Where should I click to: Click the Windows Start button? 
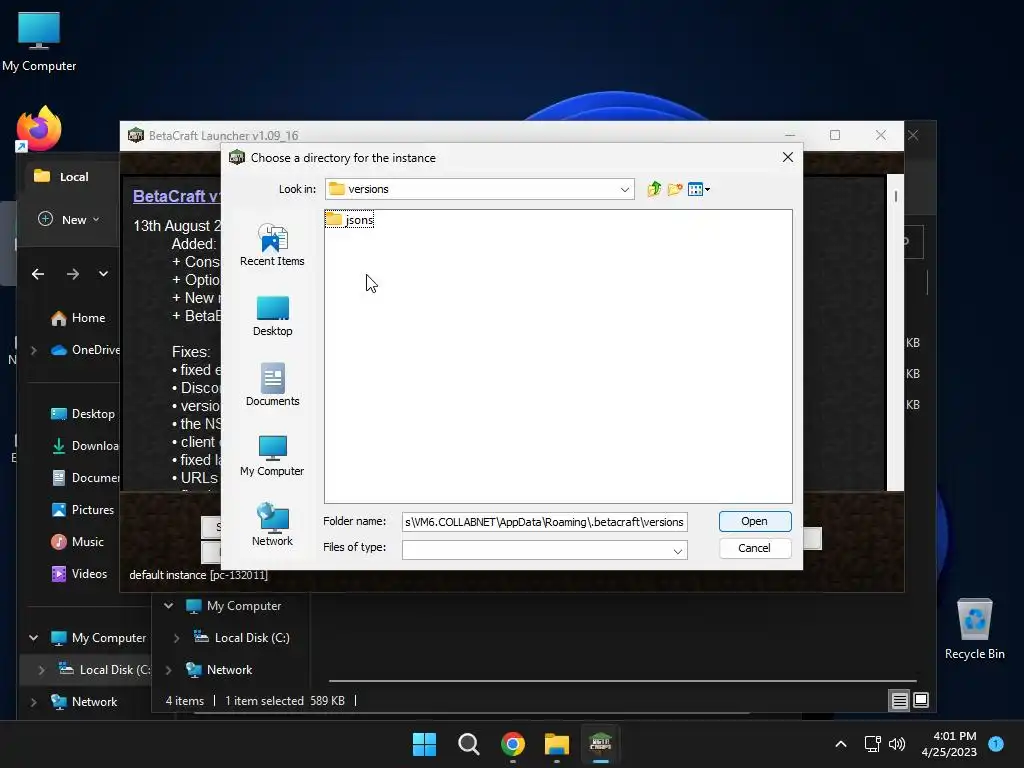[424, 744]
